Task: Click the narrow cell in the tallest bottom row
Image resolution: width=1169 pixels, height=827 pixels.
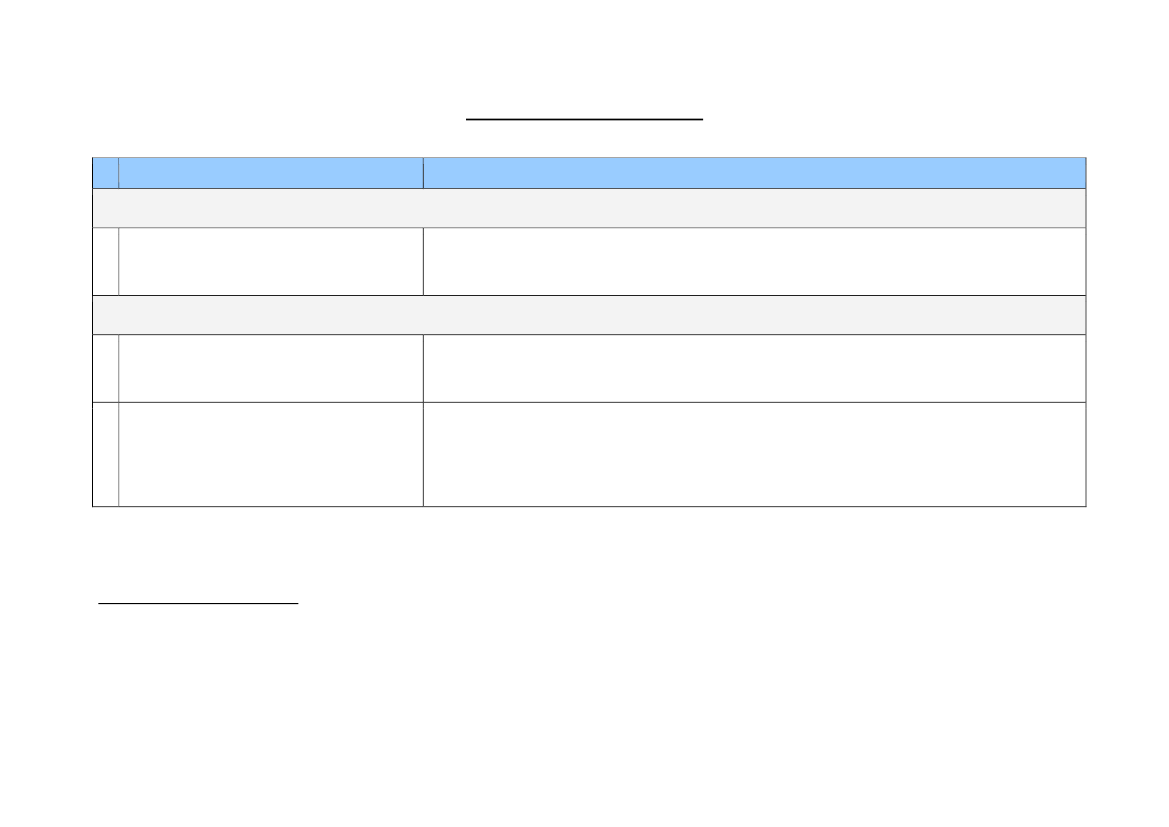Action: click(x=106, y=454)
